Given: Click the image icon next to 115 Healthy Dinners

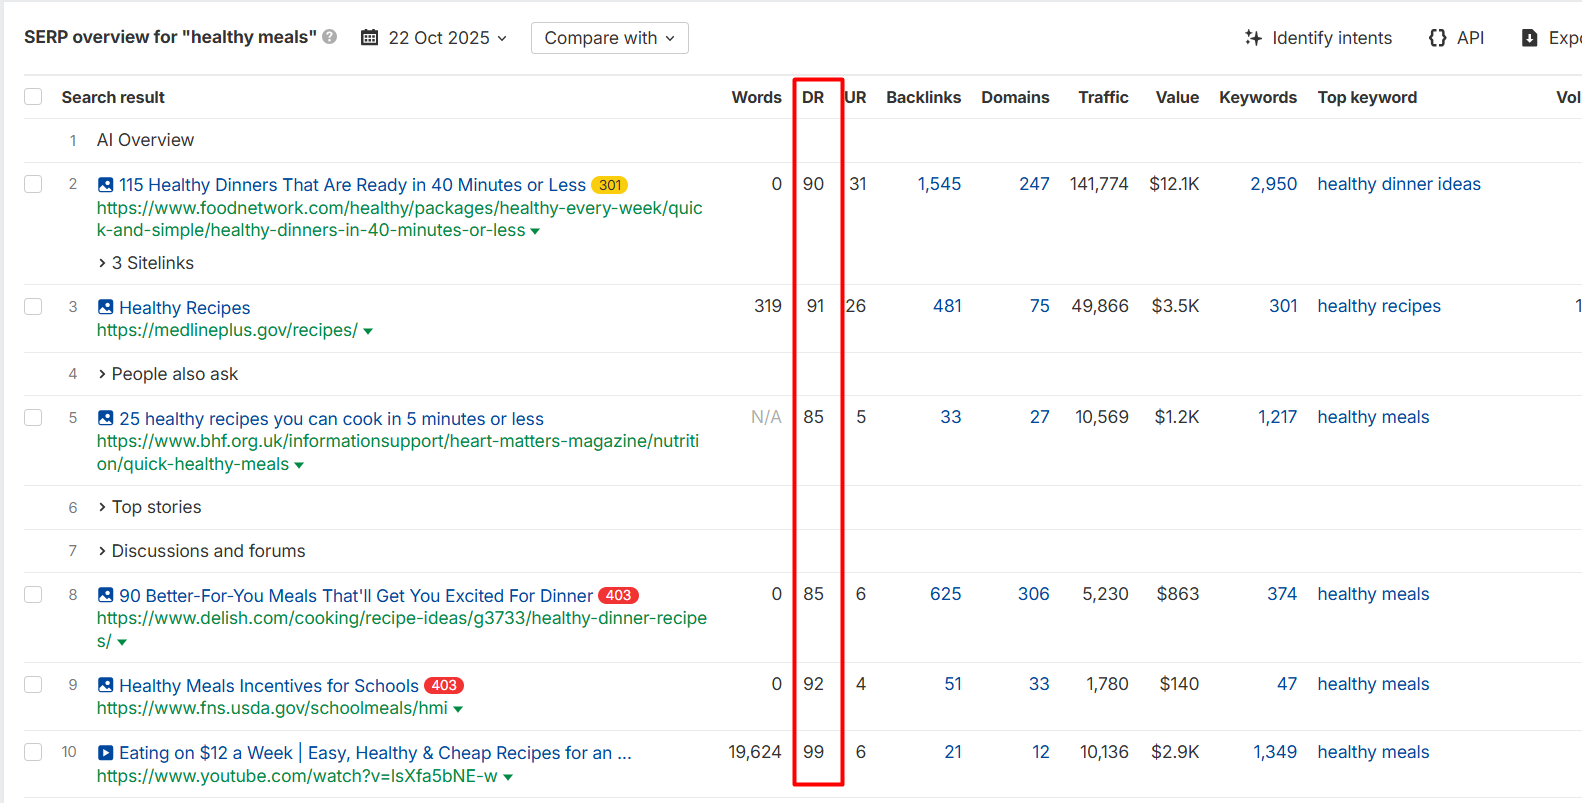Looking at the screenshot, I should [105, 185].
